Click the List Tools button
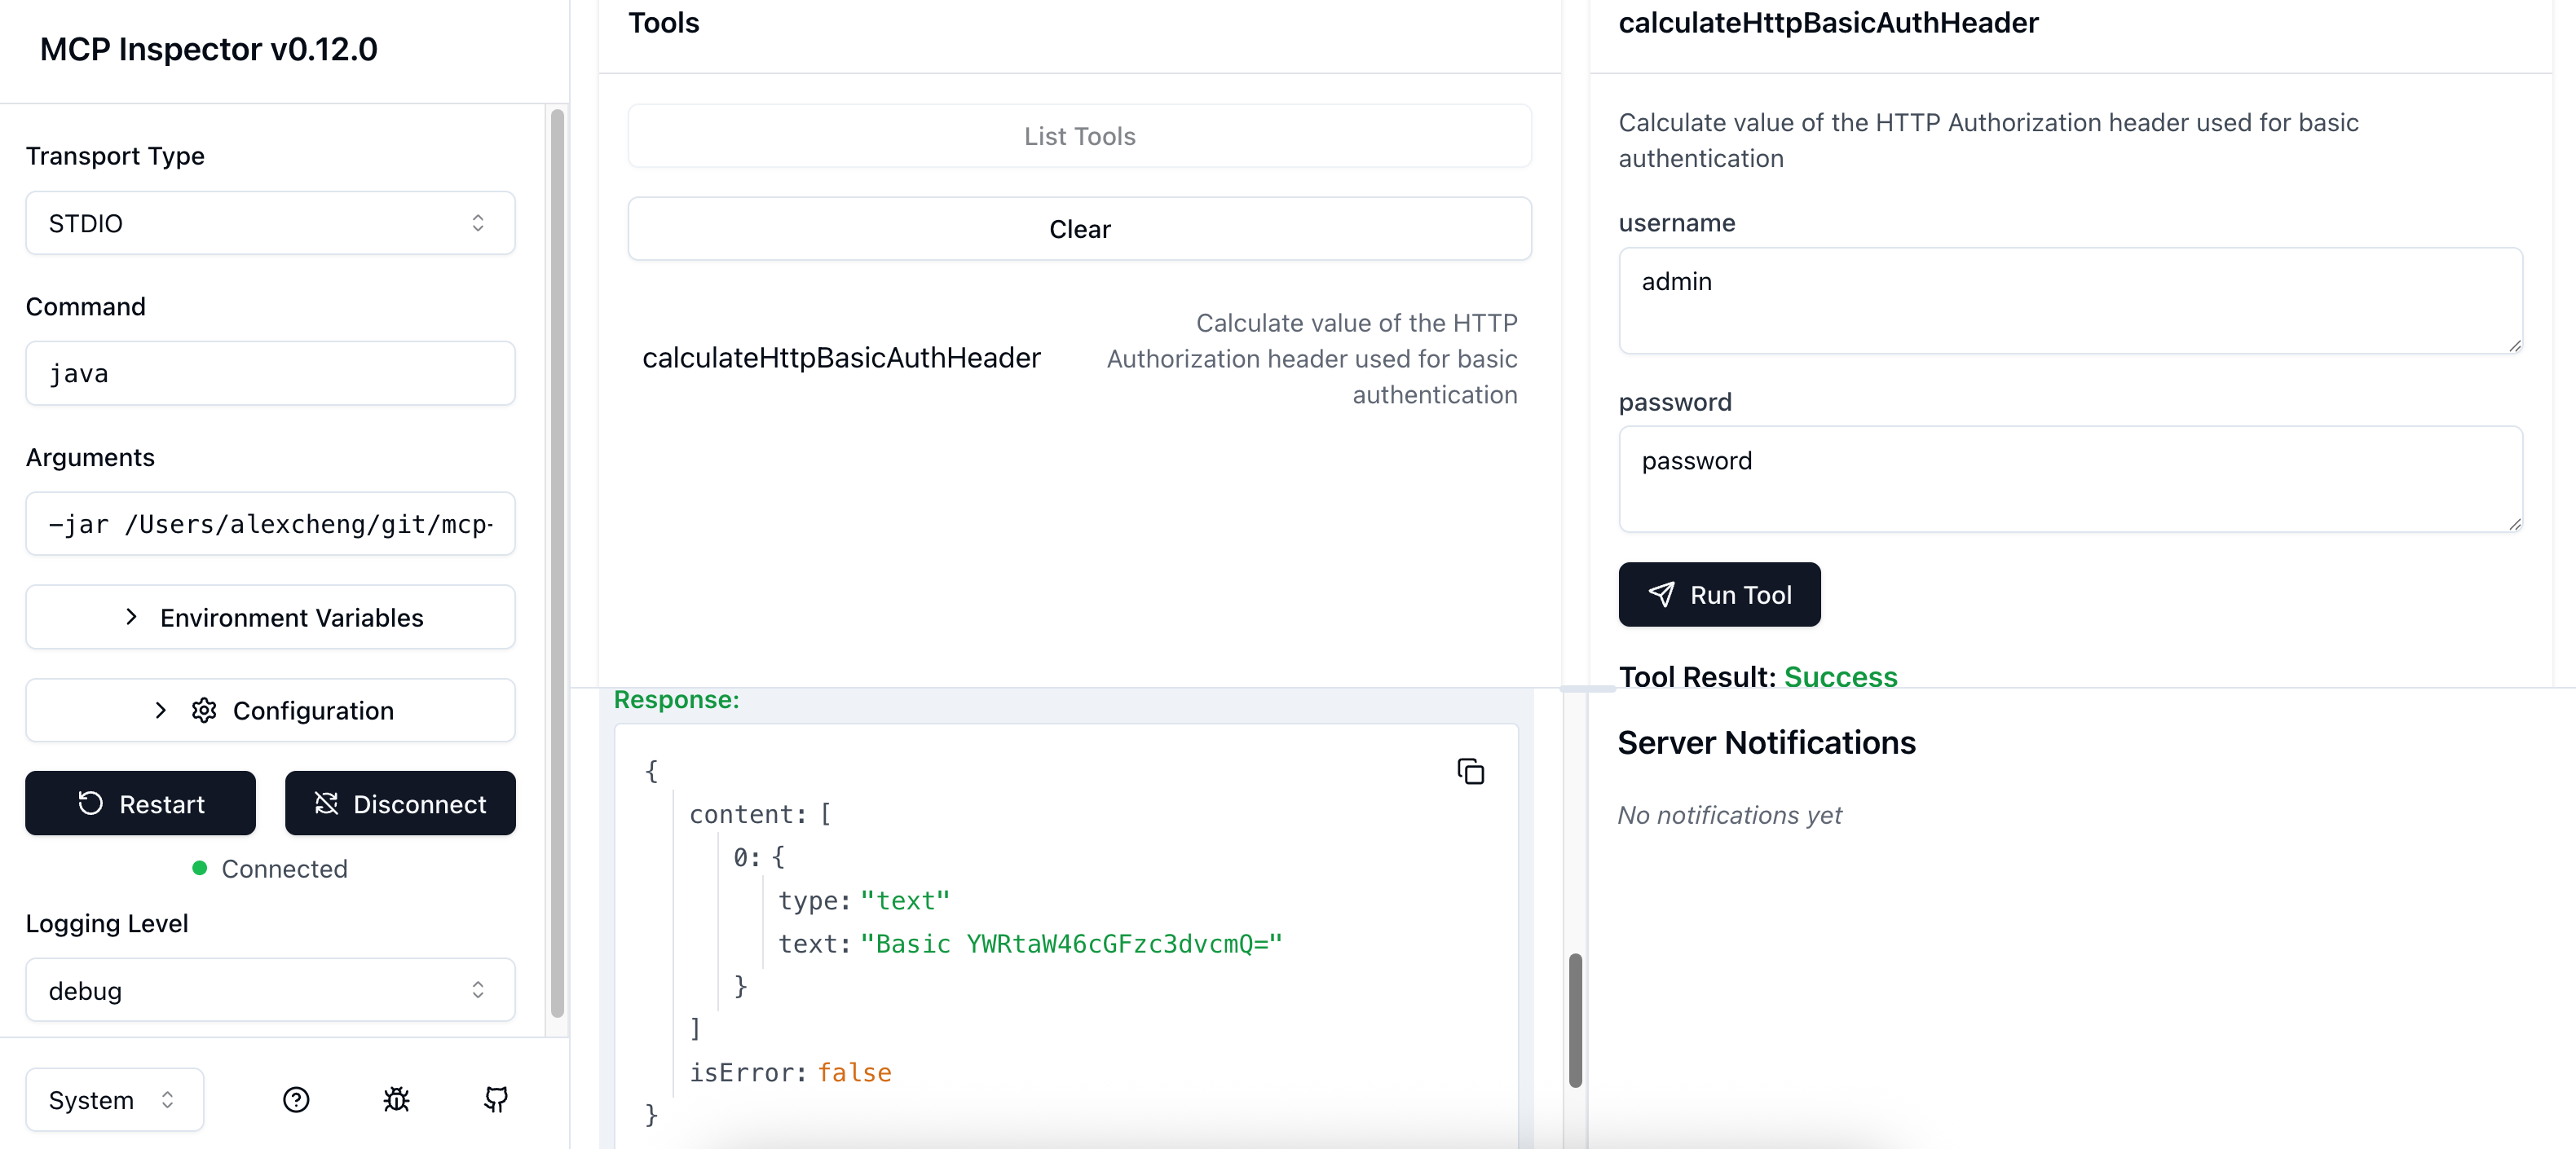This screenshot has height=1149, width=2576. [1079, 136]
